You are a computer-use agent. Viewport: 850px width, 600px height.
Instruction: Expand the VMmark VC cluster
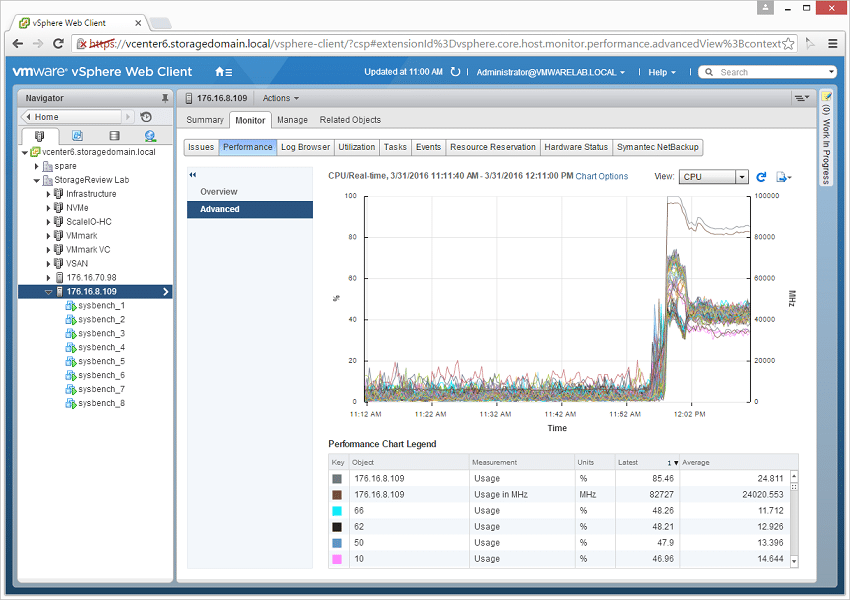tap(48, 250)
